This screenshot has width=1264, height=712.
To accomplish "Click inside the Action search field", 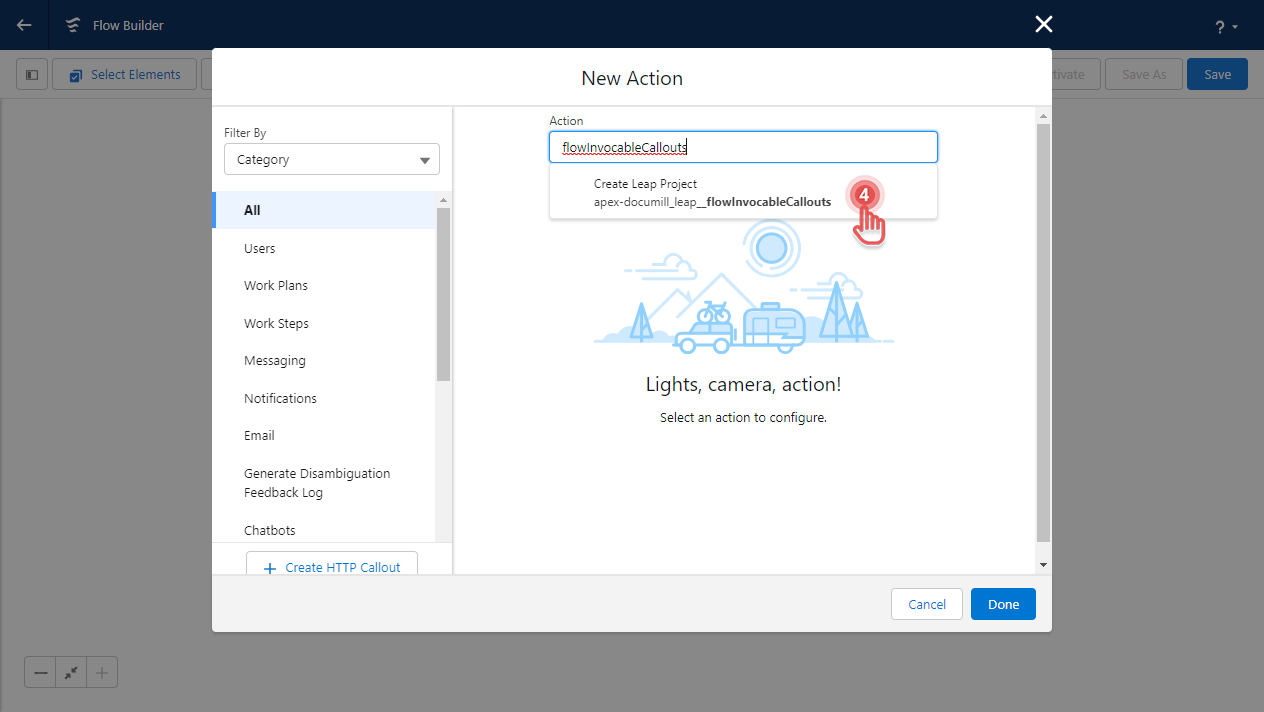I will point(743,146).
